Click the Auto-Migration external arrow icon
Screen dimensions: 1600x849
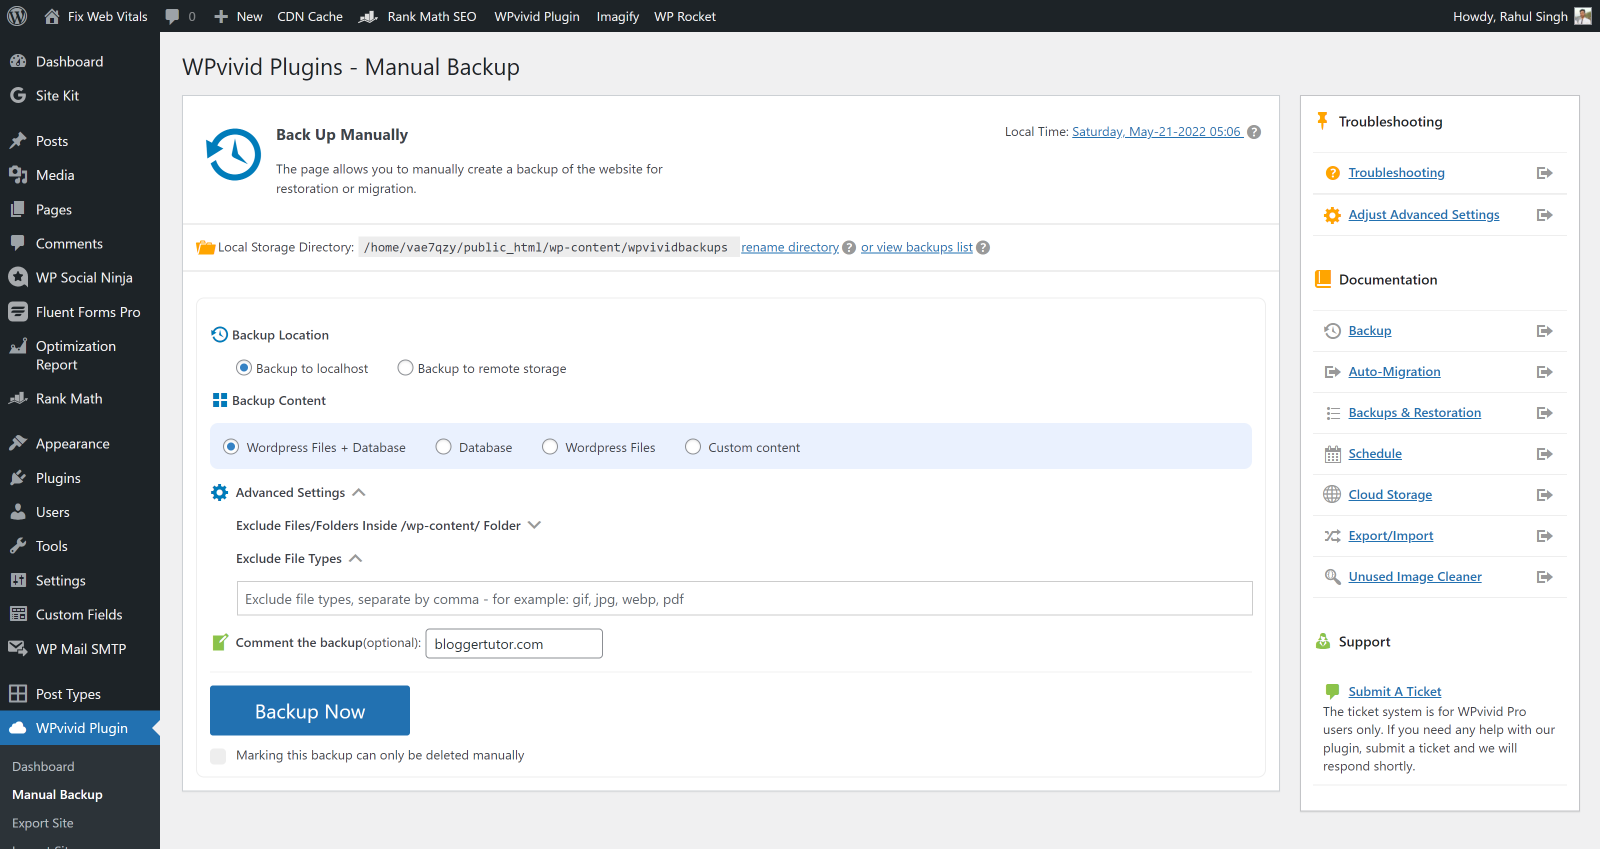(x=1544, y=372)
